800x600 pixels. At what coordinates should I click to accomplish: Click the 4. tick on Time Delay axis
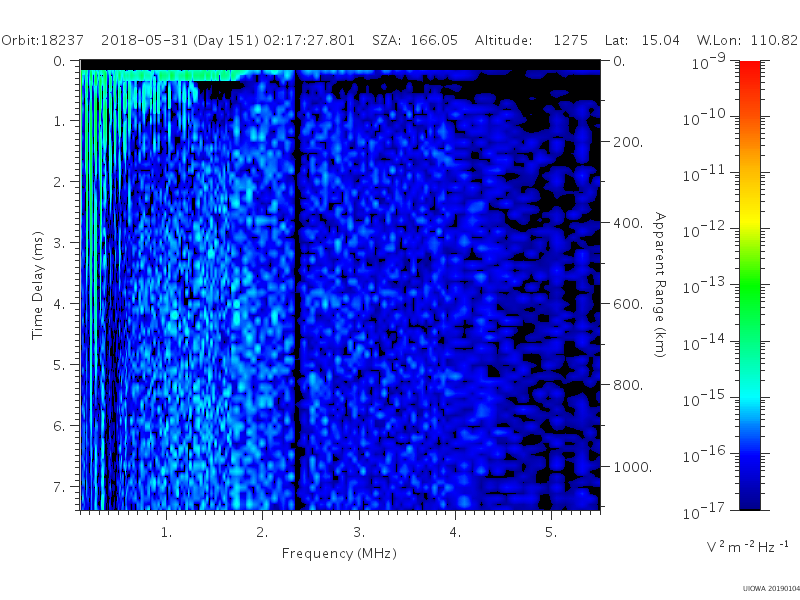59,304
